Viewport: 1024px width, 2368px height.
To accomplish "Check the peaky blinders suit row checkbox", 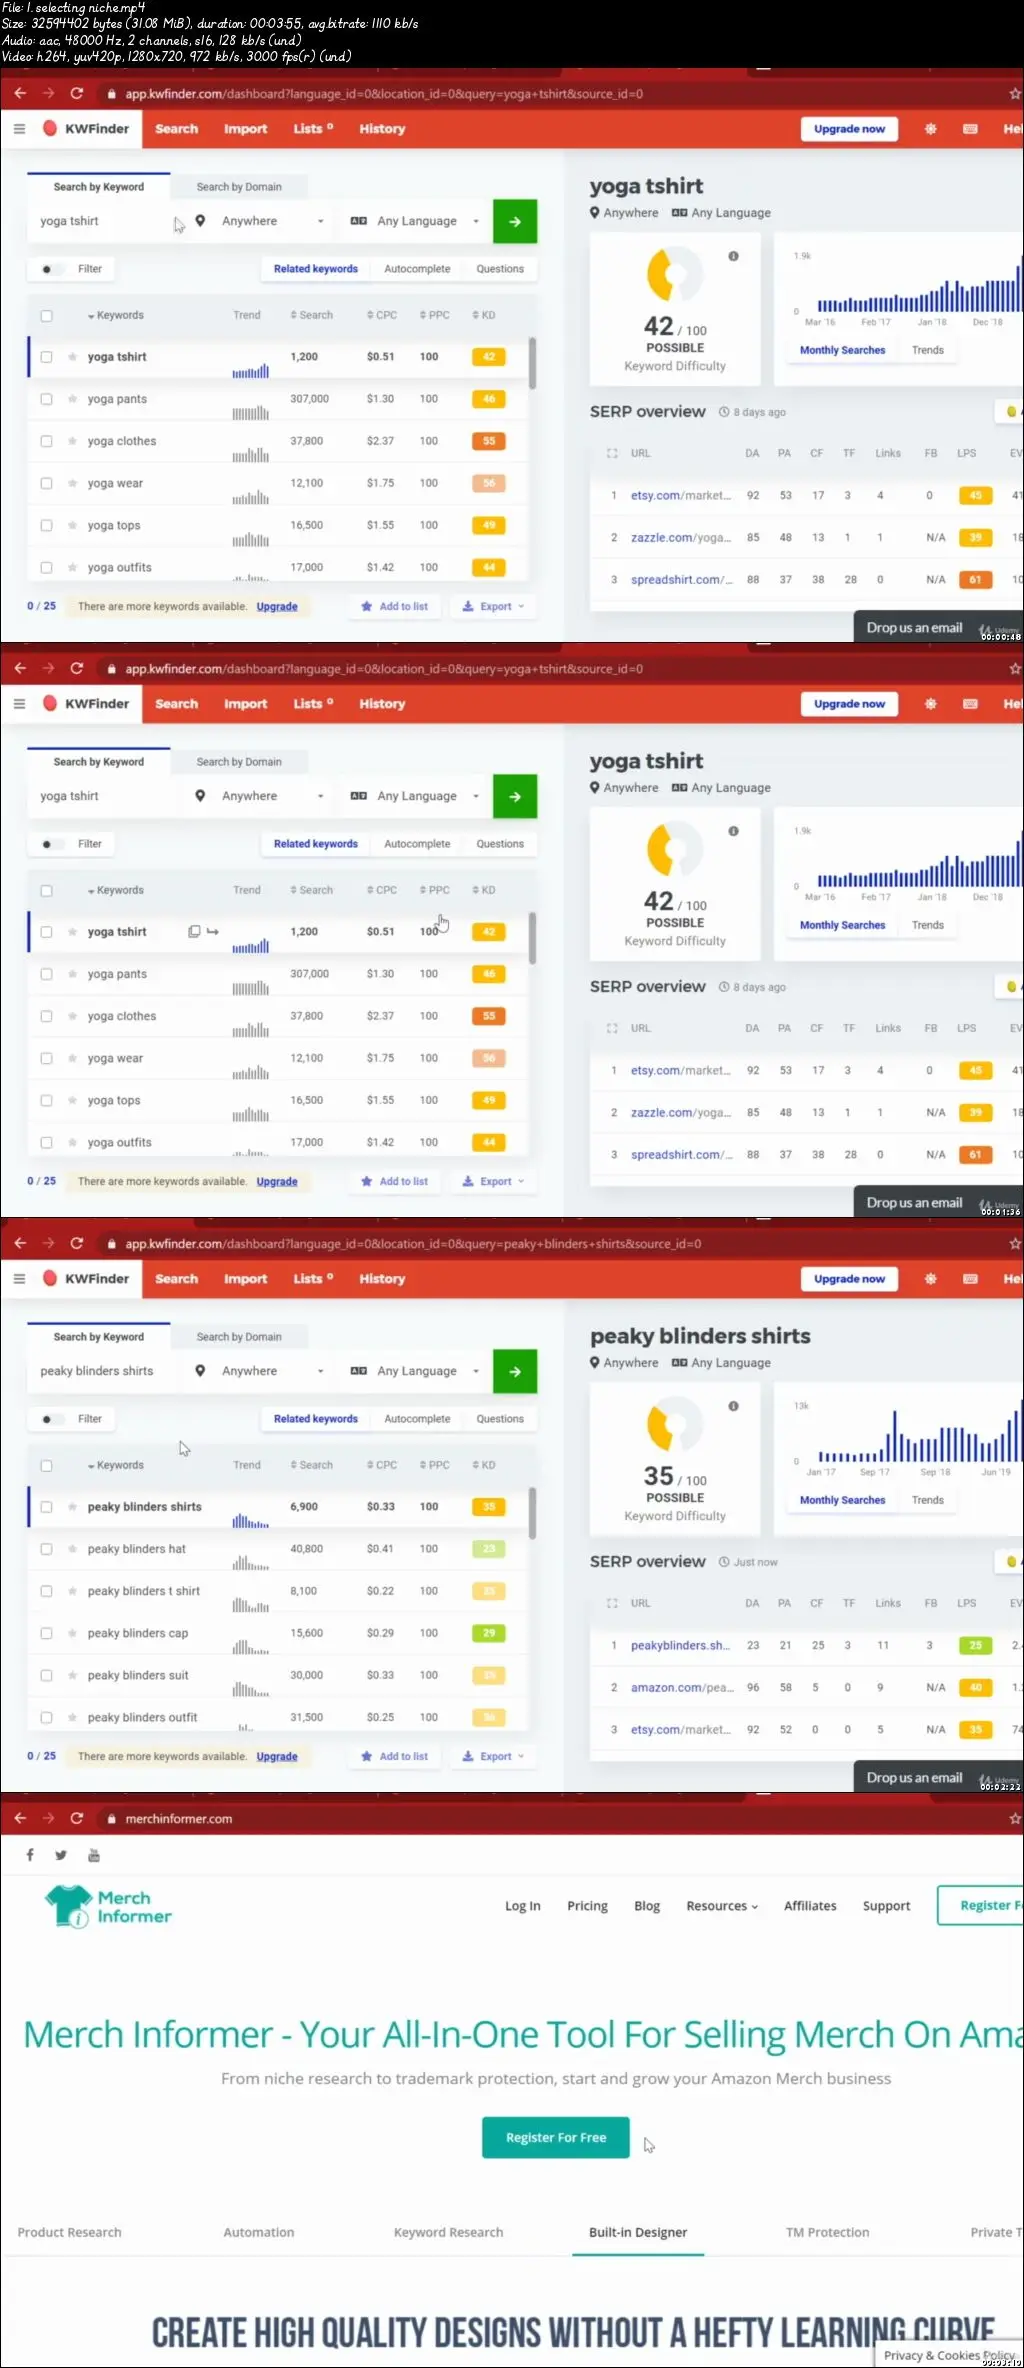I will click(46, 1674).
